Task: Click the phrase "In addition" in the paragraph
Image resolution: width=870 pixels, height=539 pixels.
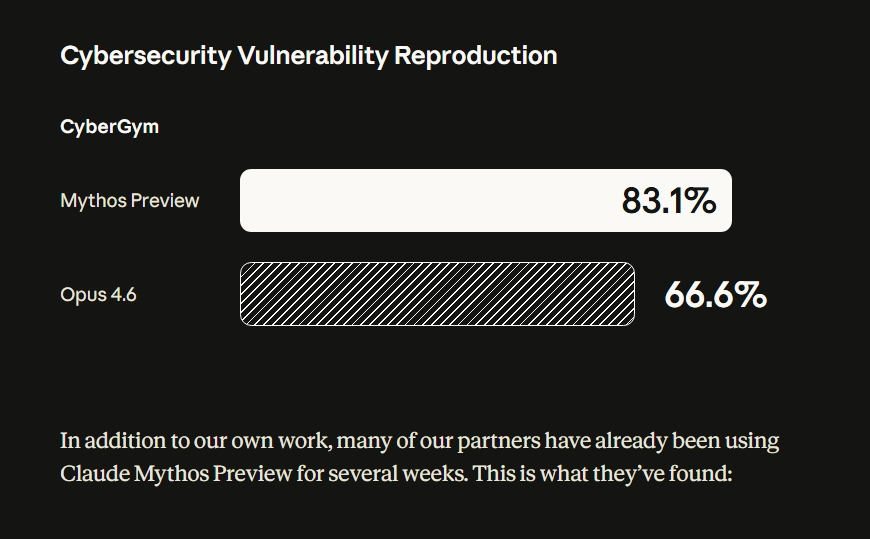Action: coord(111,441)
